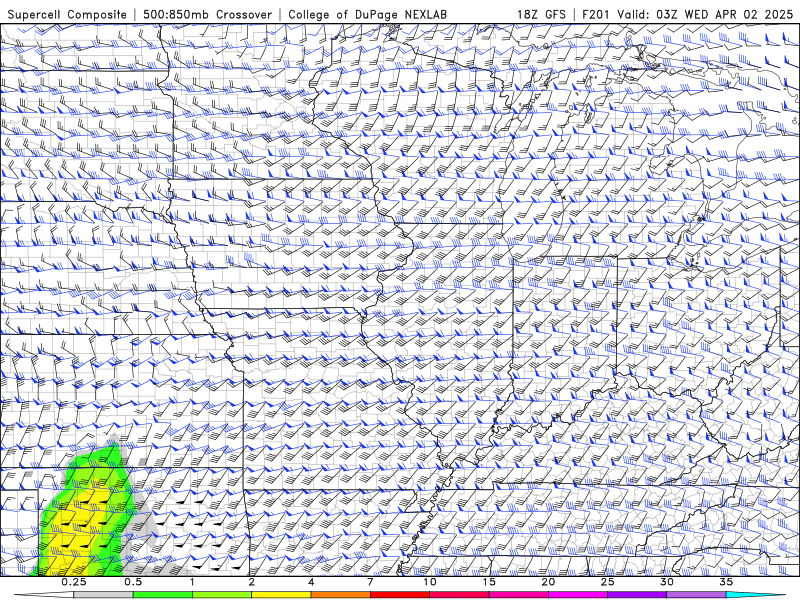Image resolution: width=800 pixels, height=600 pixels.
Task: Select the bright green color bar segment
Action: pos(163,595)
